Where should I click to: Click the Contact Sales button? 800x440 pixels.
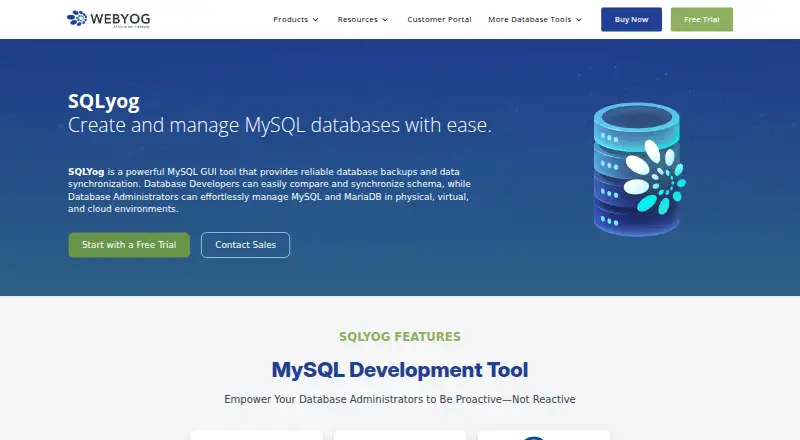(245, 245)
